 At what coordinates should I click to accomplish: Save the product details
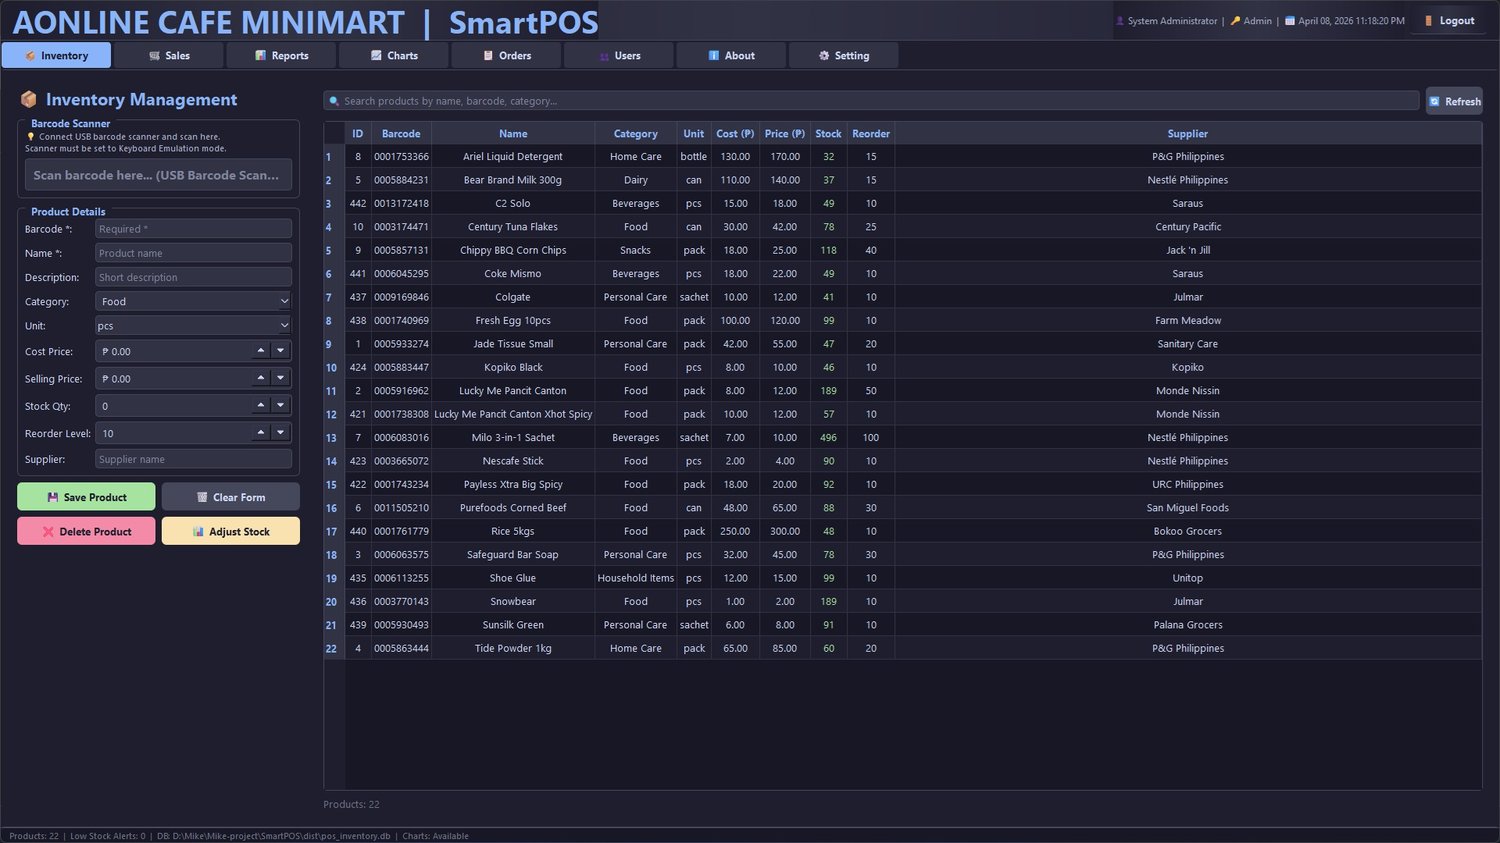pyautogui.click(x=86, y=497)
